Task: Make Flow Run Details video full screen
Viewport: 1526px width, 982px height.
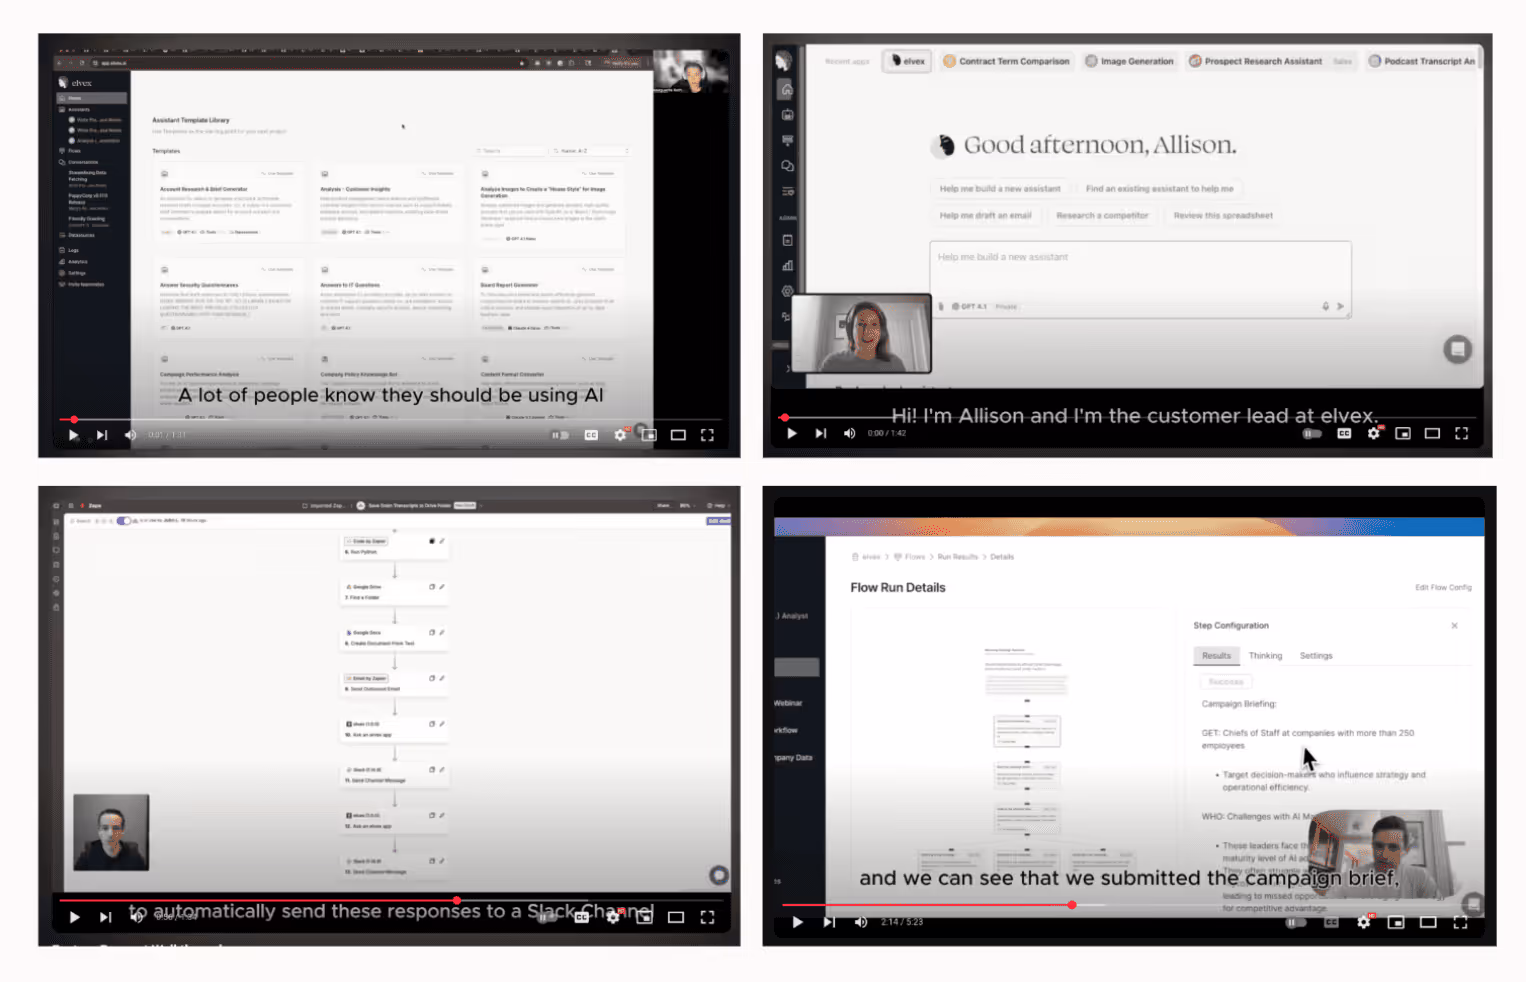Action: pyautogui.click(x=1460, y=922)
